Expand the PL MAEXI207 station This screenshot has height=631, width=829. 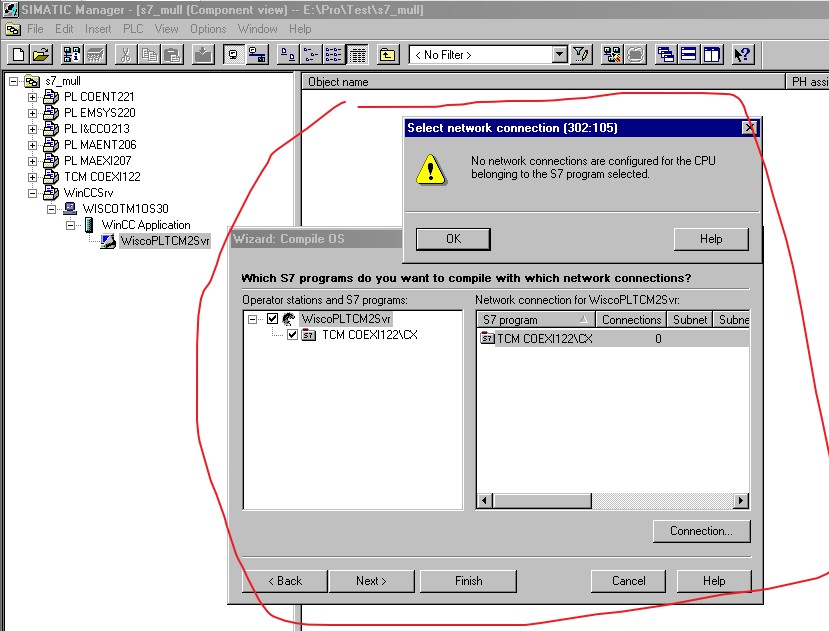33,161
